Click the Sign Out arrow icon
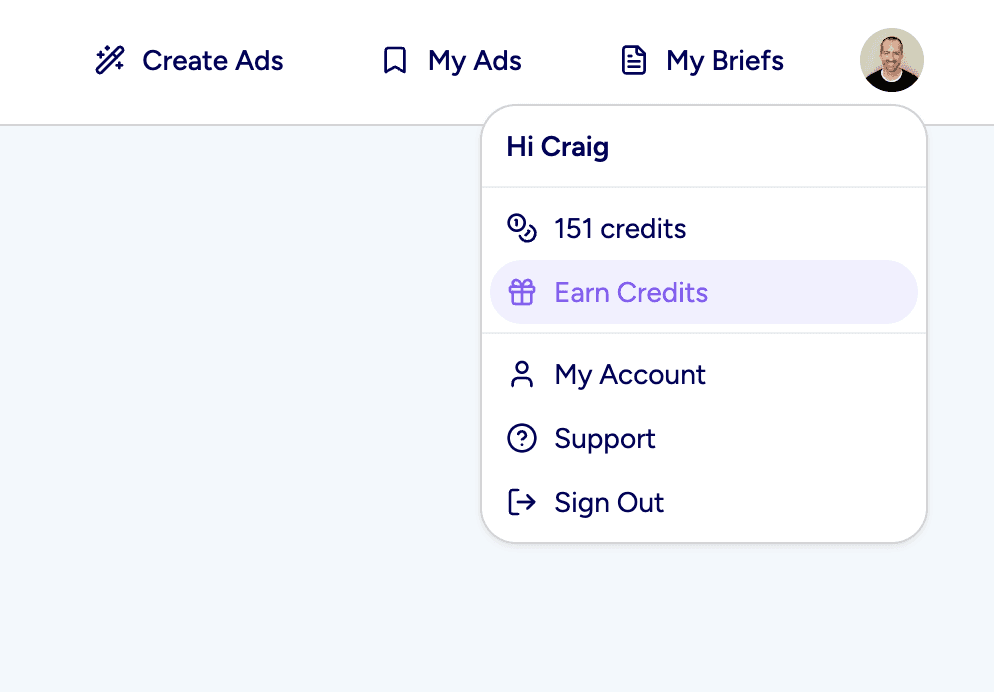994x692 pixels. coord(521,502)
